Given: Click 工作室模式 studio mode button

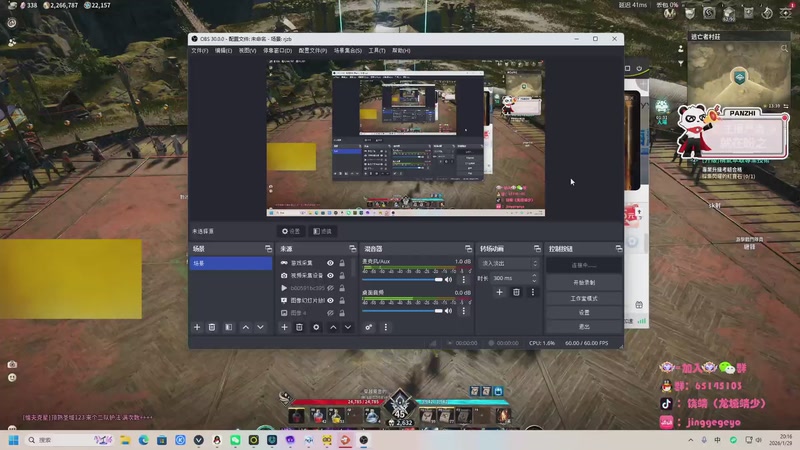Looking at the screenshot, I should tap(584, 298).
